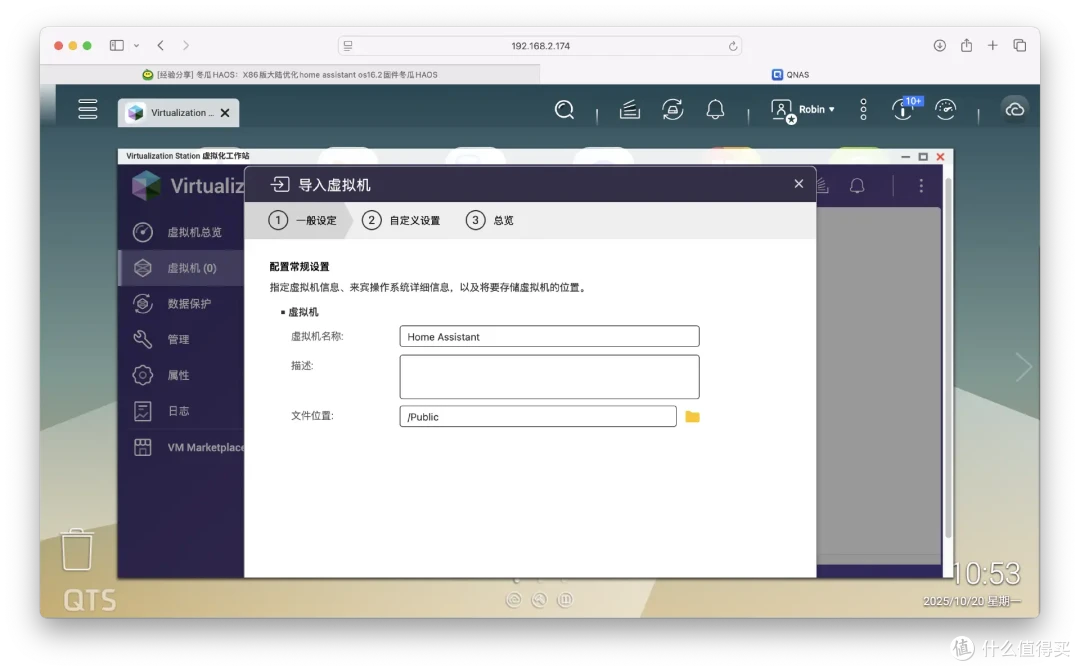
Task: Click the Safari address bar 192.168.2.174
Action: click(540, 46)
